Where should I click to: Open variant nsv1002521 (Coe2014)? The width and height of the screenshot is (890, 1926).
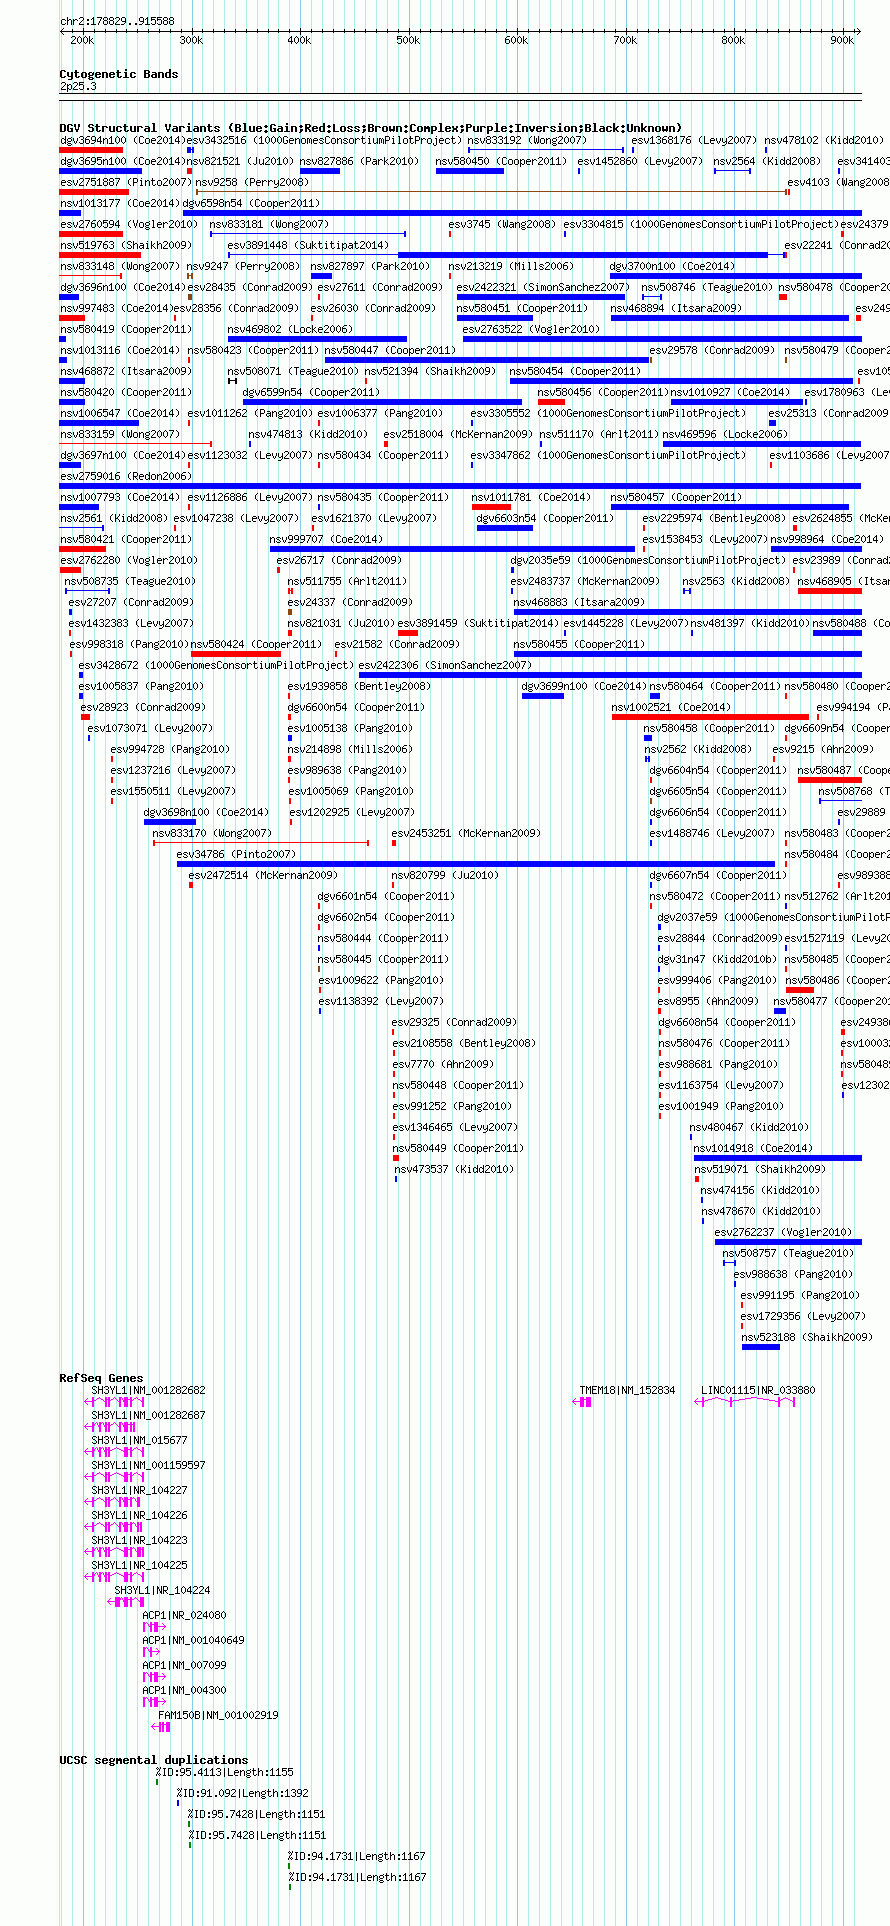[671, 708]
